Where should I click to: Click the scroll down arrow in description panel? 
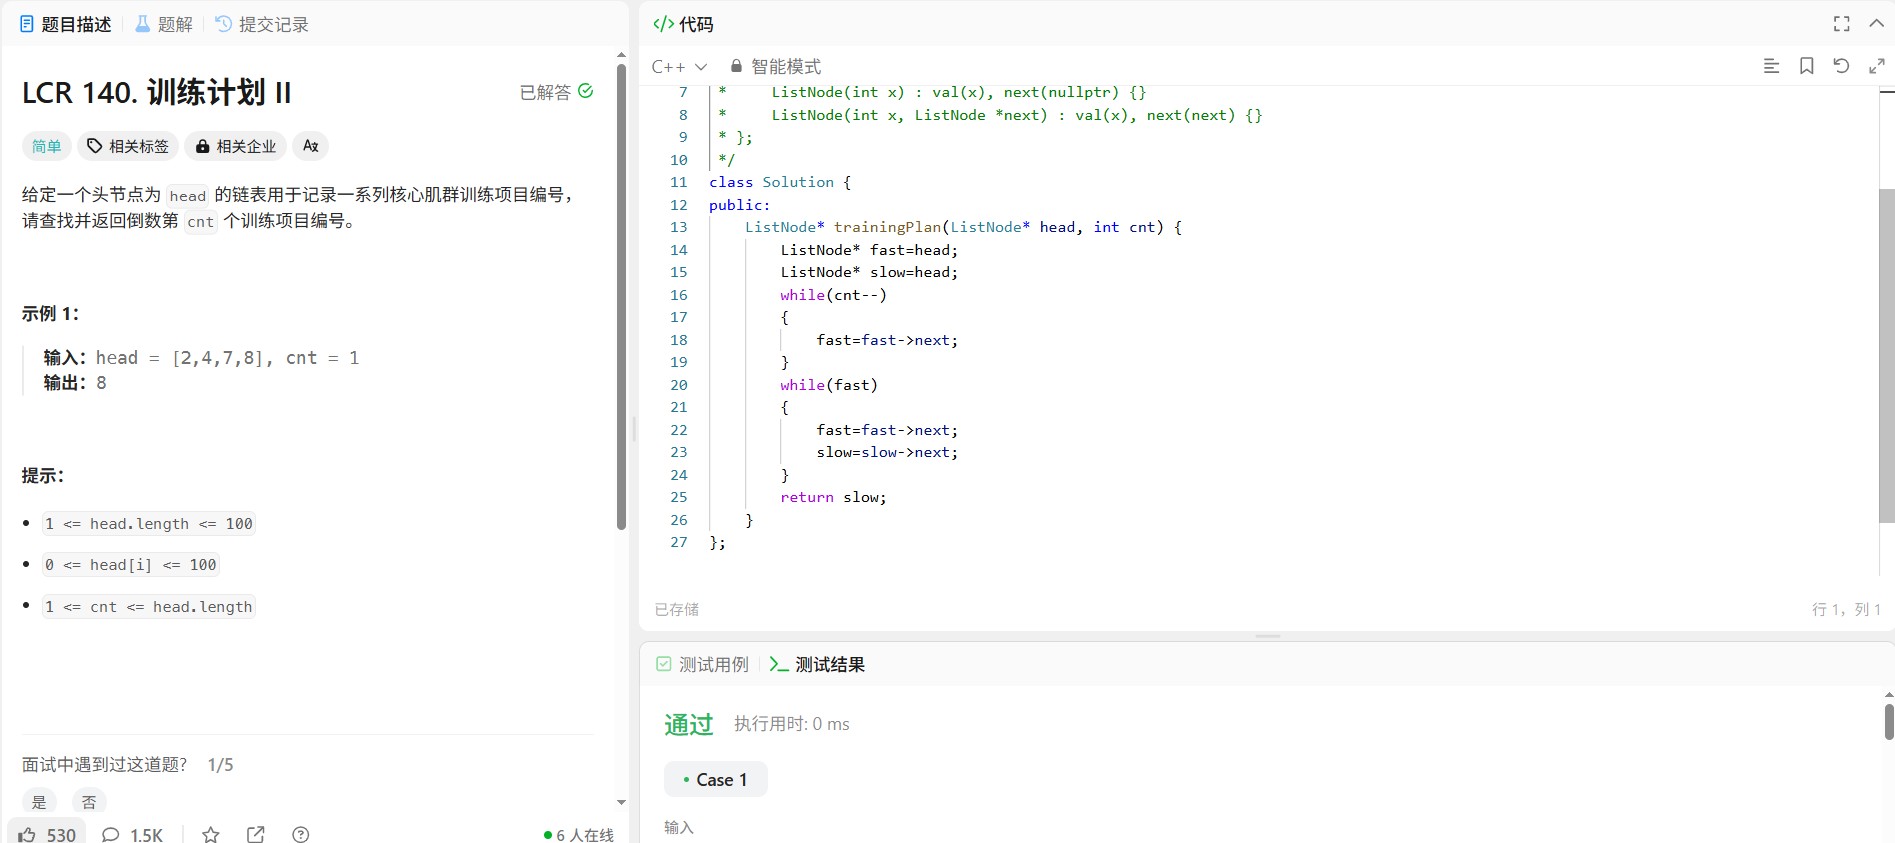pyautogui.click(x=621, y=802)
